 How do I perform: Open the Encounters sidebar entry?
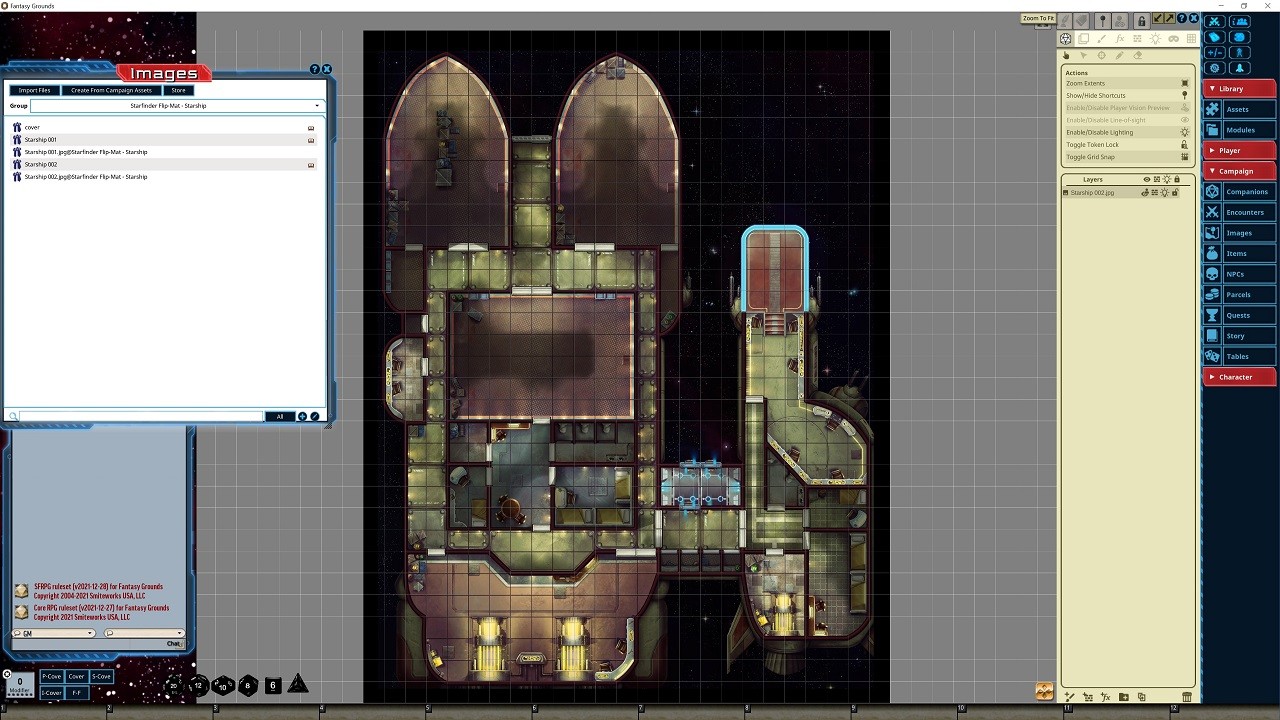(x=1239, y=212)
